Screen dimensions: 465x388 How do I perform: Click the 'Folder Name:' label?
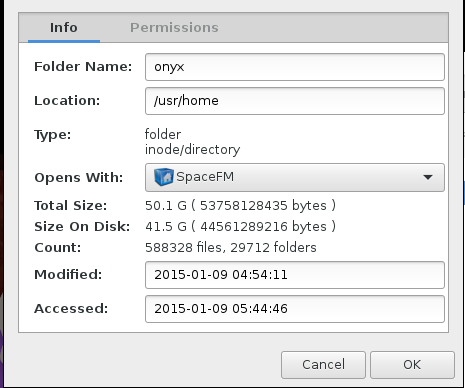pos(83,67)
